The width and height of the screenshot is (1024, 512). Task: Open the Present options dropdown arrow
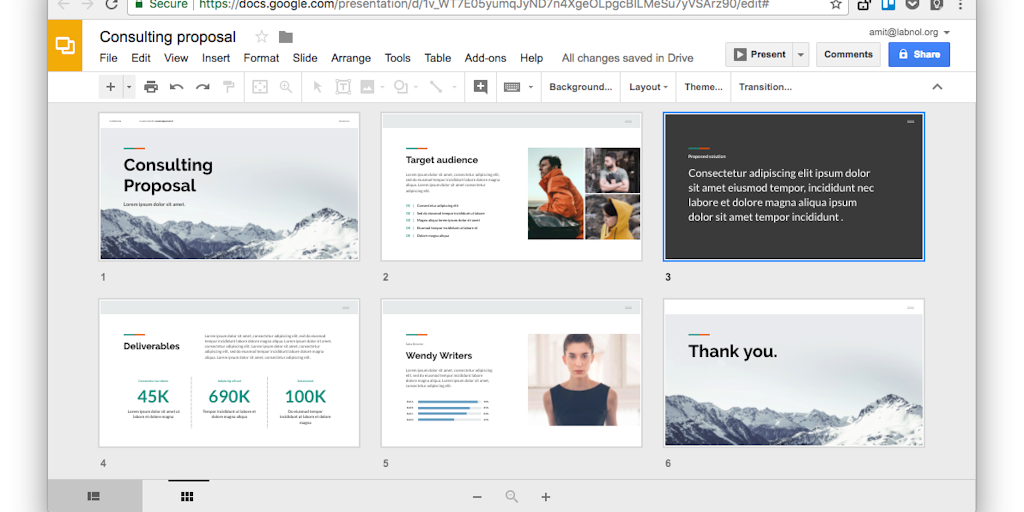(x=801, y=54)
